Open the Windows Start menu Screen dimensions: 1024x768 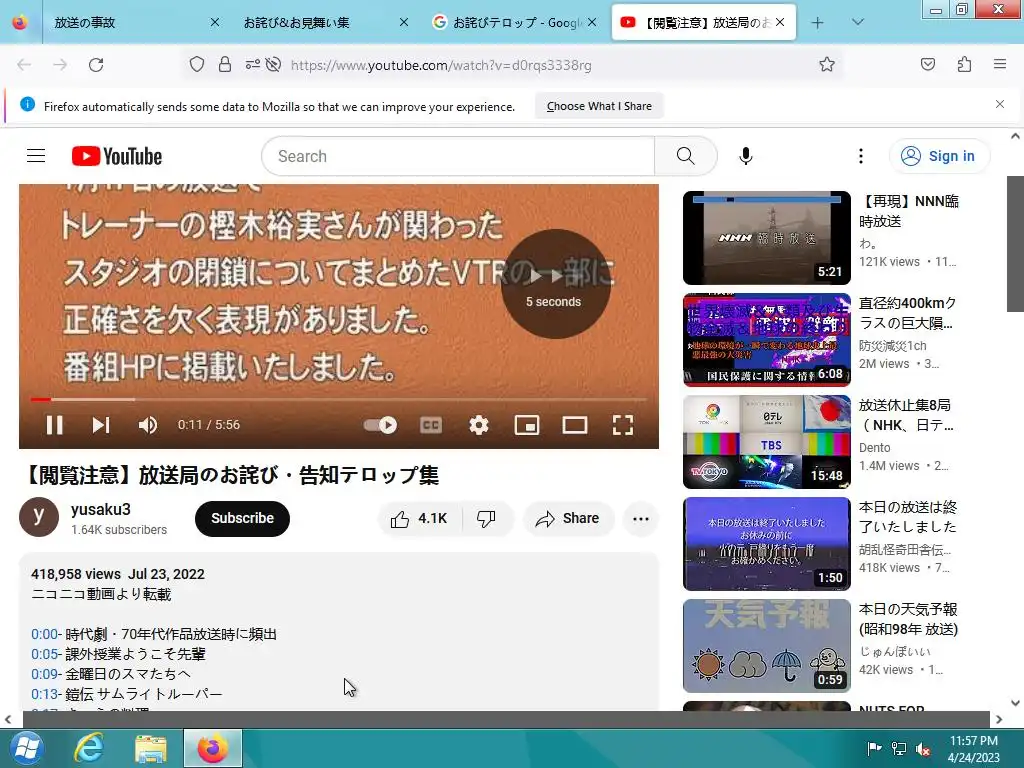(x=25, y=748)
